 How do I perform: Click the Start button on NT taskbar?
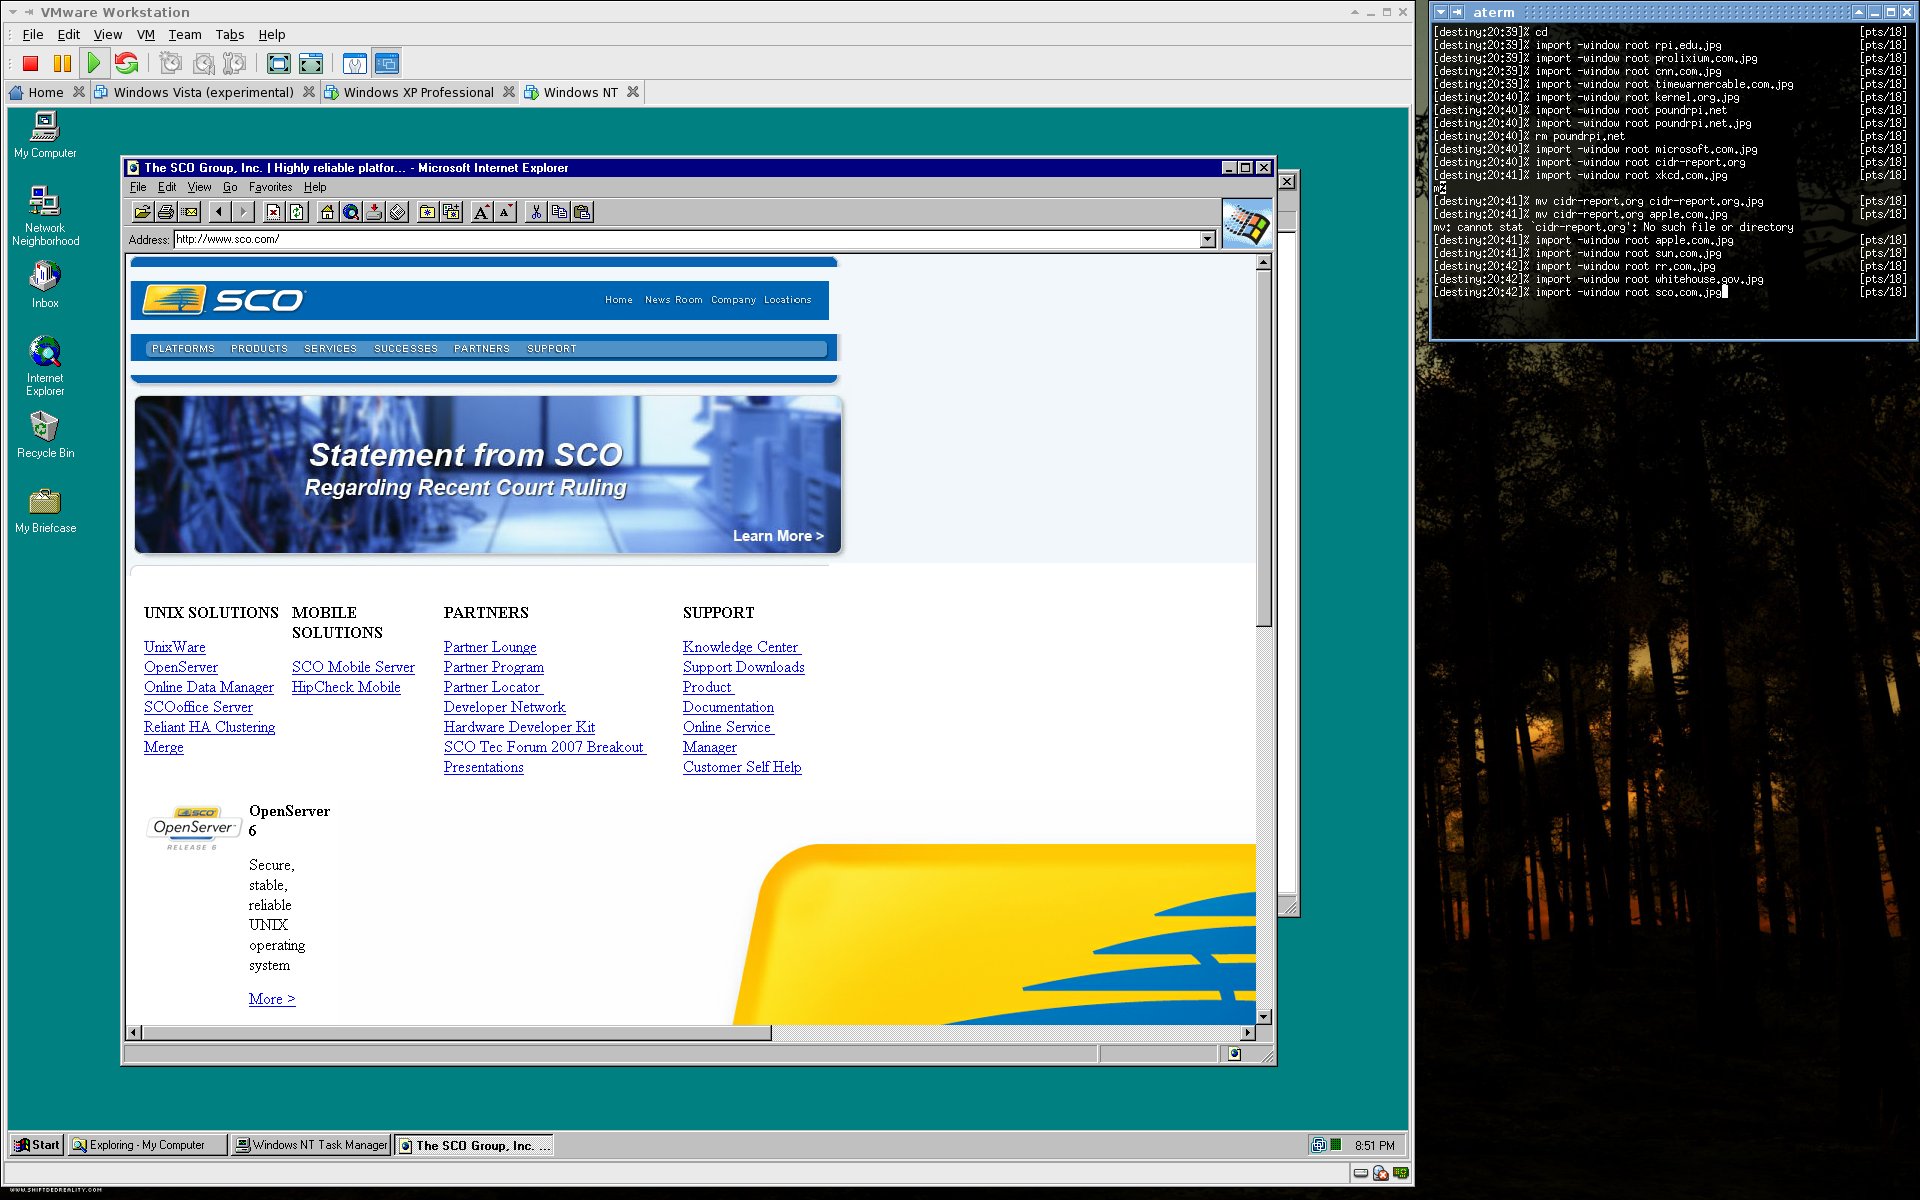click(37, 1146)
